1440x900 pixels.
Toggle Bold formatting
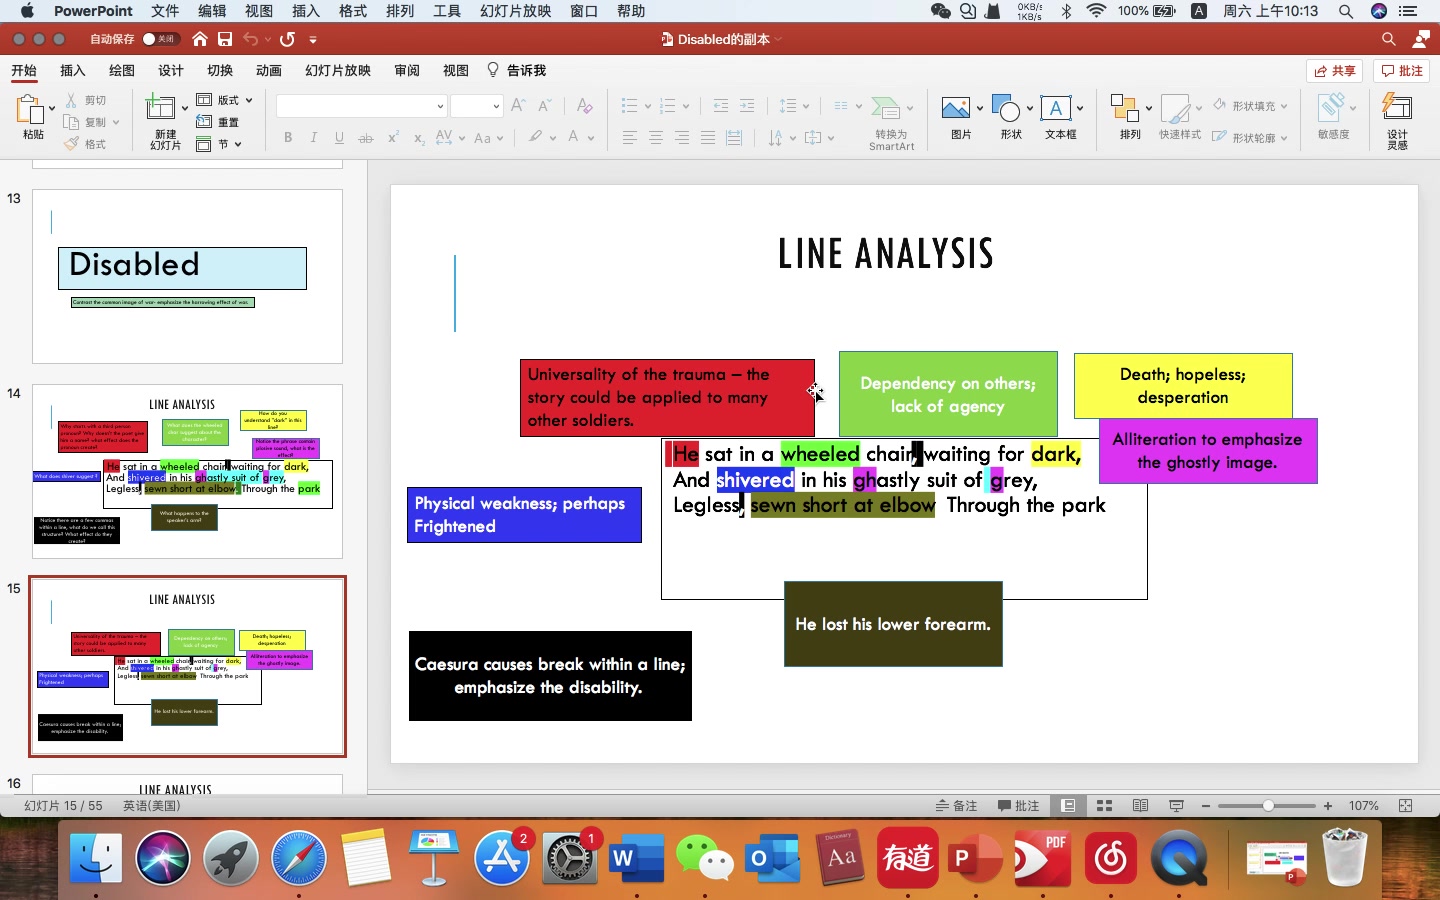288,137
